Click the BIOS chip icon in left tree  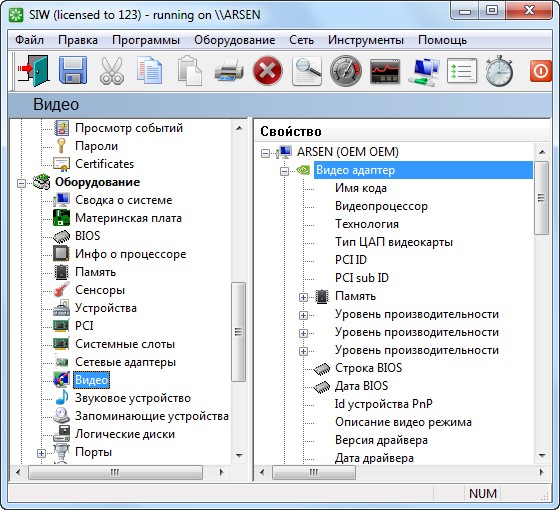(61, 236)
